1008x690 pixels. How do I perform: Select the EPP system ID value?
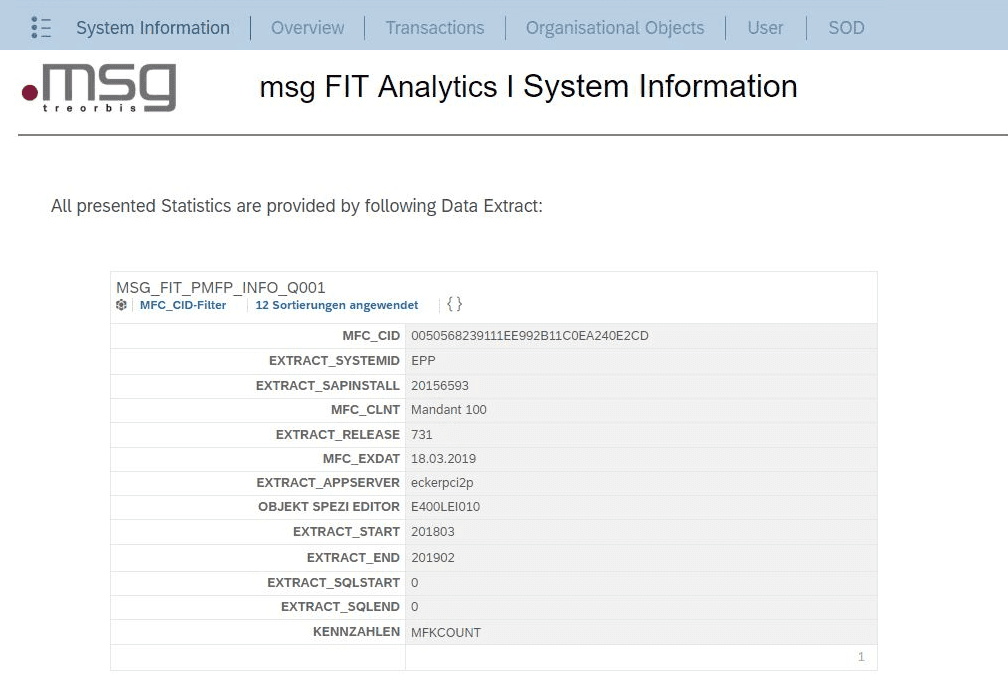pos(423,361)
